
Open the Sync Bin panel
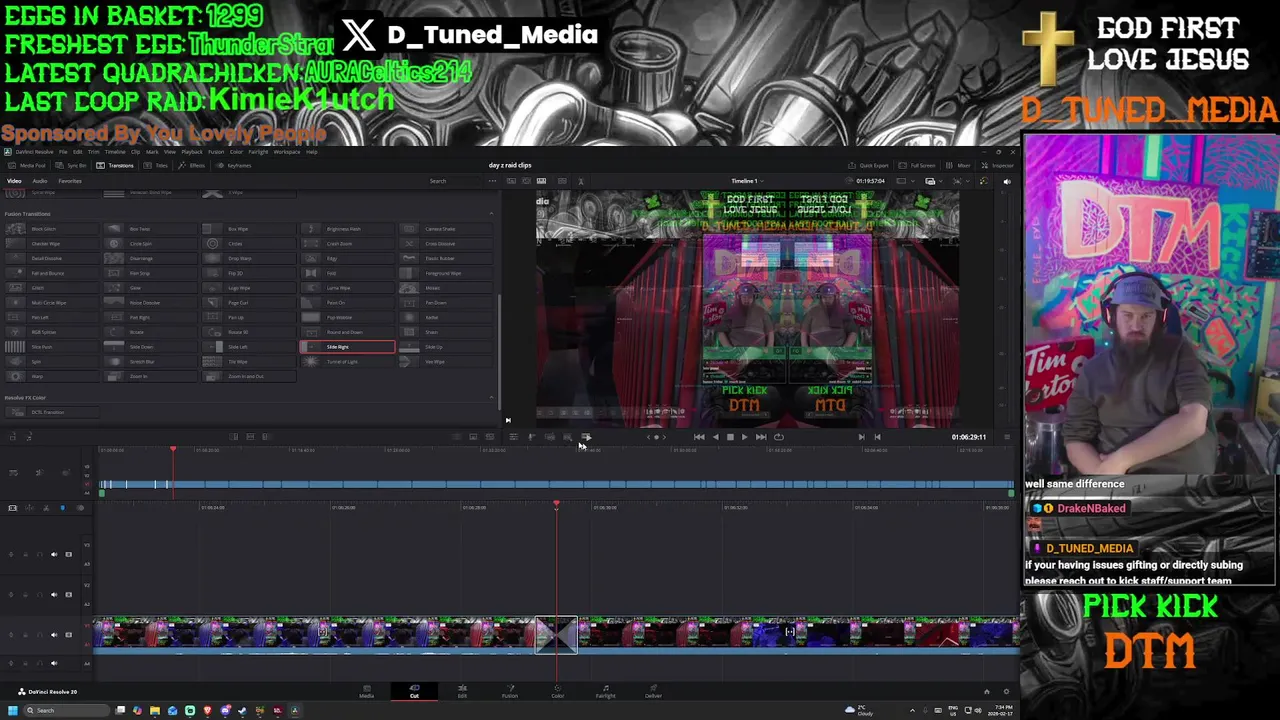tap(70, 165)
